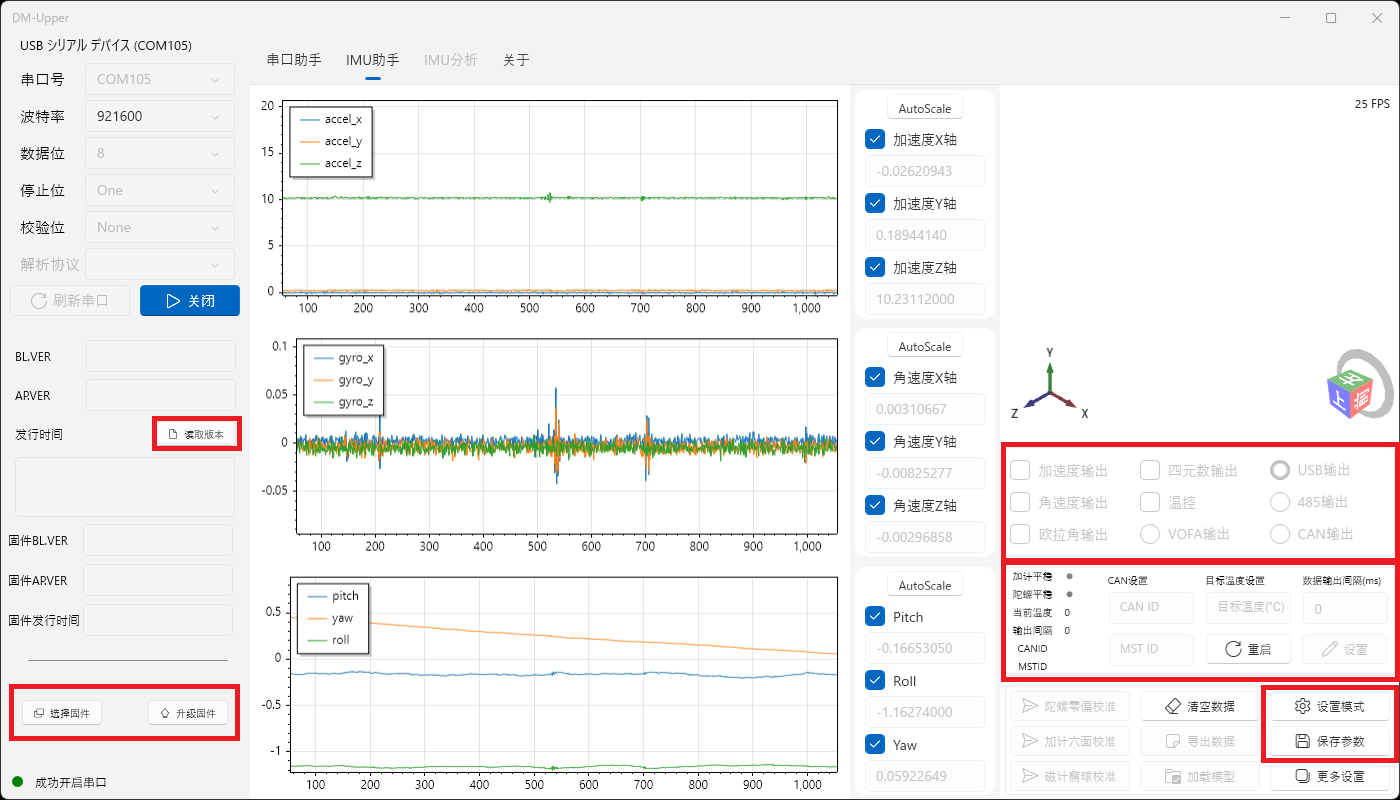This screenshot has height=800, width=1400.
Task: Click the restart icon button
Action: click(x=1247, y=649)
